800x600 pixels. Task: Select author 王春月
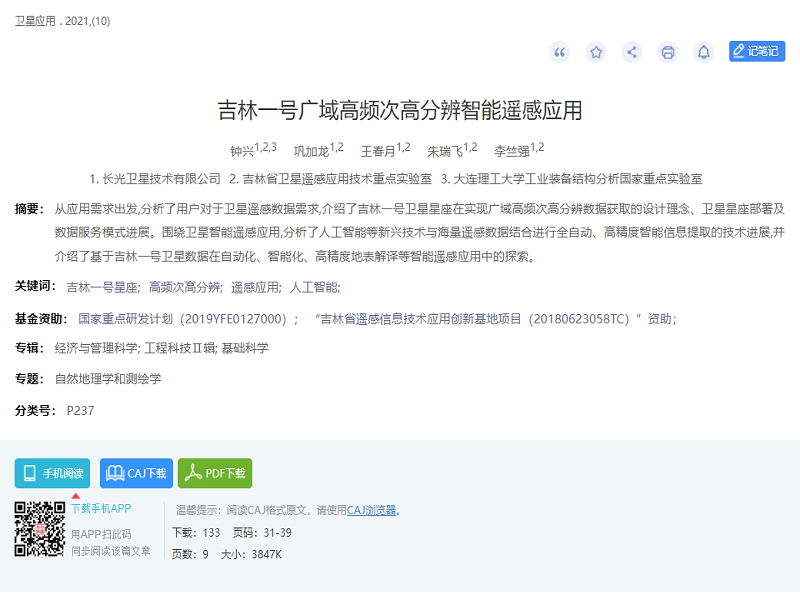[x=377, y=151]
